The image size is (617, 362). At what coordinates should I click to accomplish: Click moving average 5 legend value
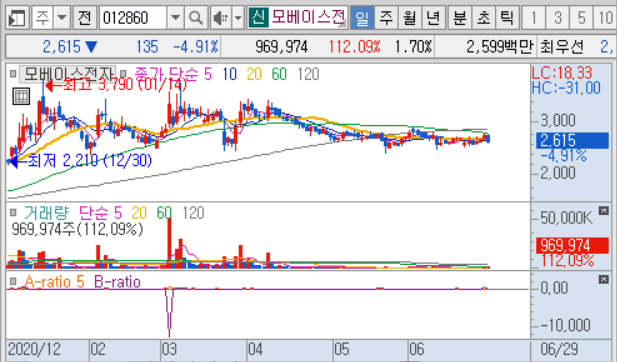[208, 74]
